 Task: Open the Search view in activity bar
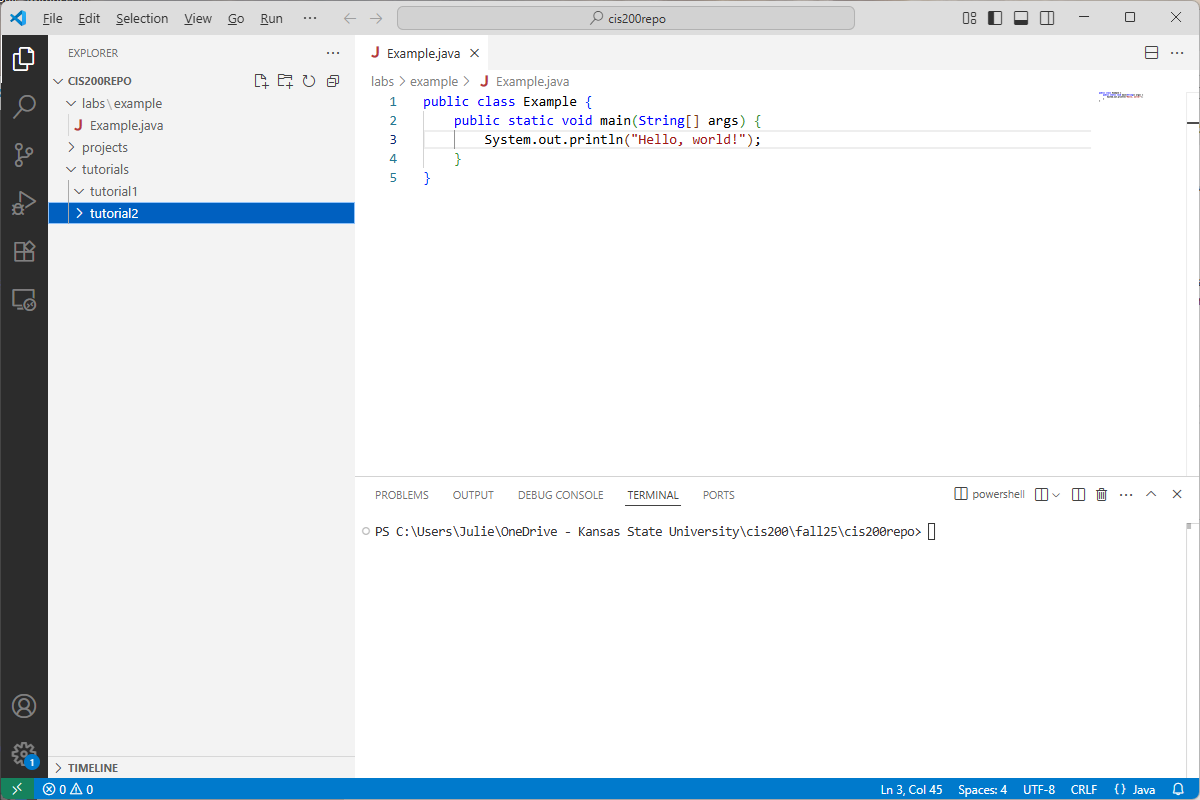click(24, 106)
